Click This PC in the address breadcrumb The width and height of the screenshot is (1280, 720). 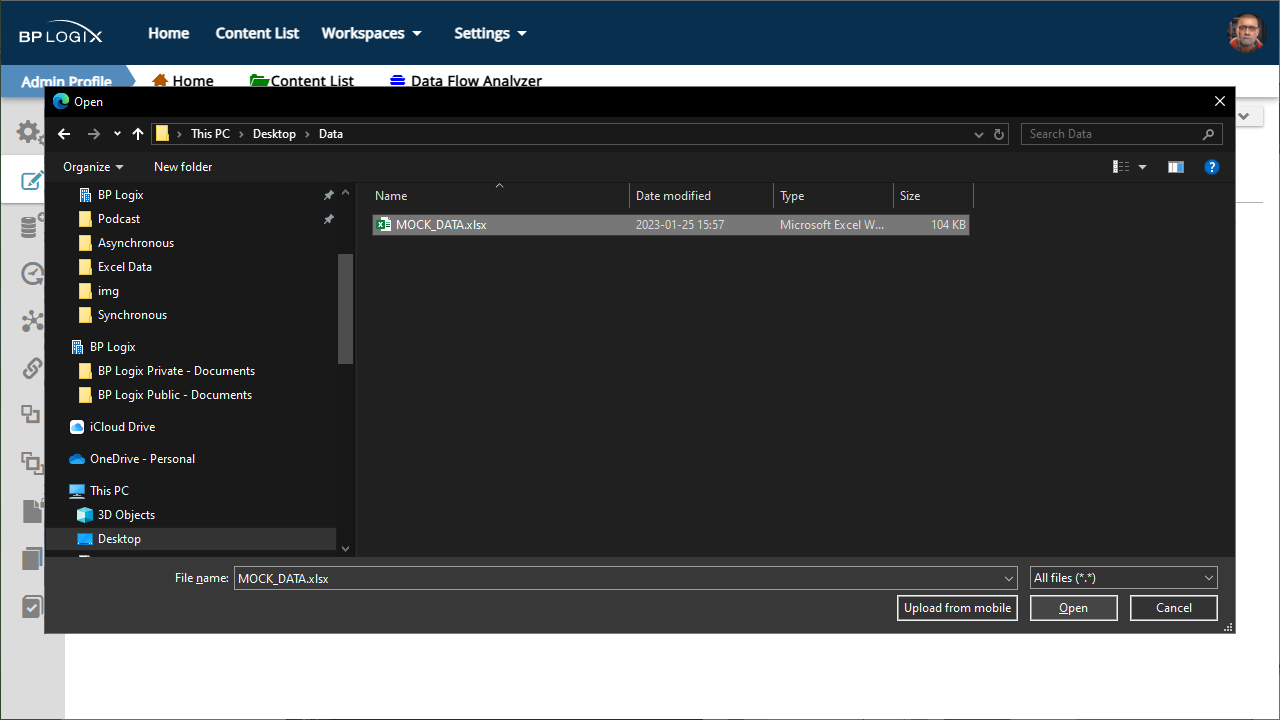(210, 134)
